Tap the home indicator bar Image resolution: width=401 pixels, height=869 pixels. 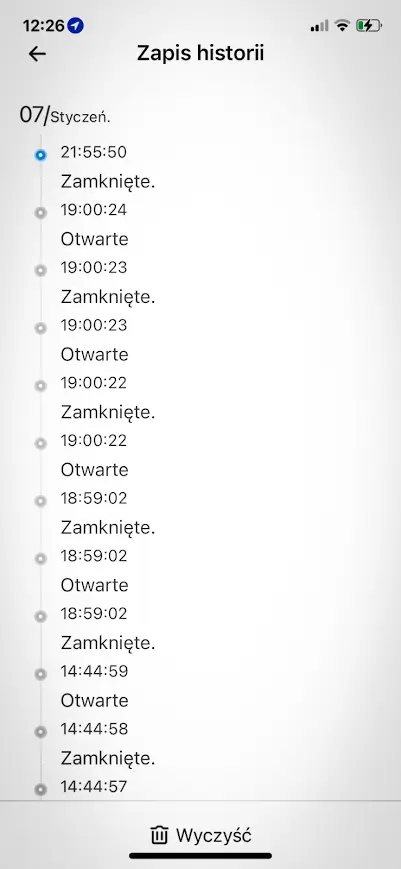pyautogui.click(x=200, y=856)
